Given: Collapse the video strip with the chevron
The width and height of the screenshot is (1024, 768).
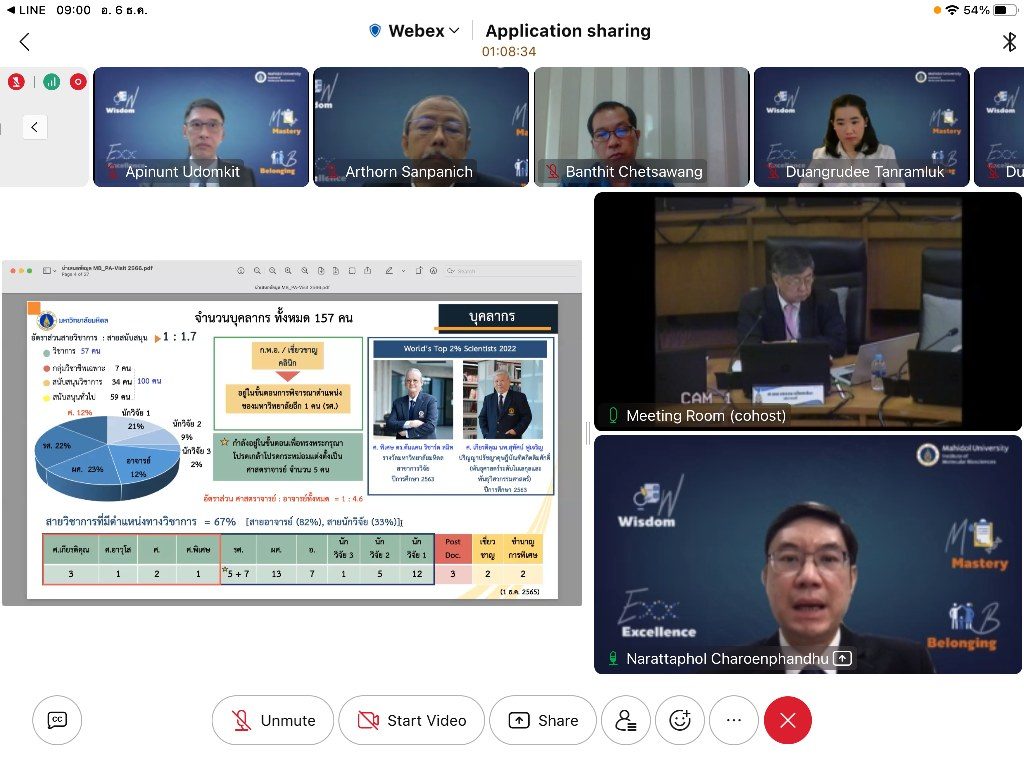Looking at the screenshot, I should 35,127.
